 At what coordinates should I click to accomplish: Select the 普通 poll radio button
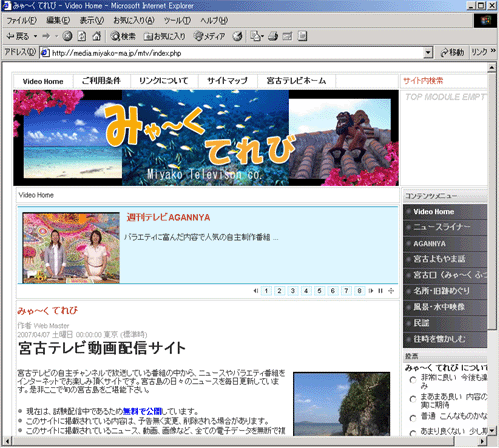[413, 418]
